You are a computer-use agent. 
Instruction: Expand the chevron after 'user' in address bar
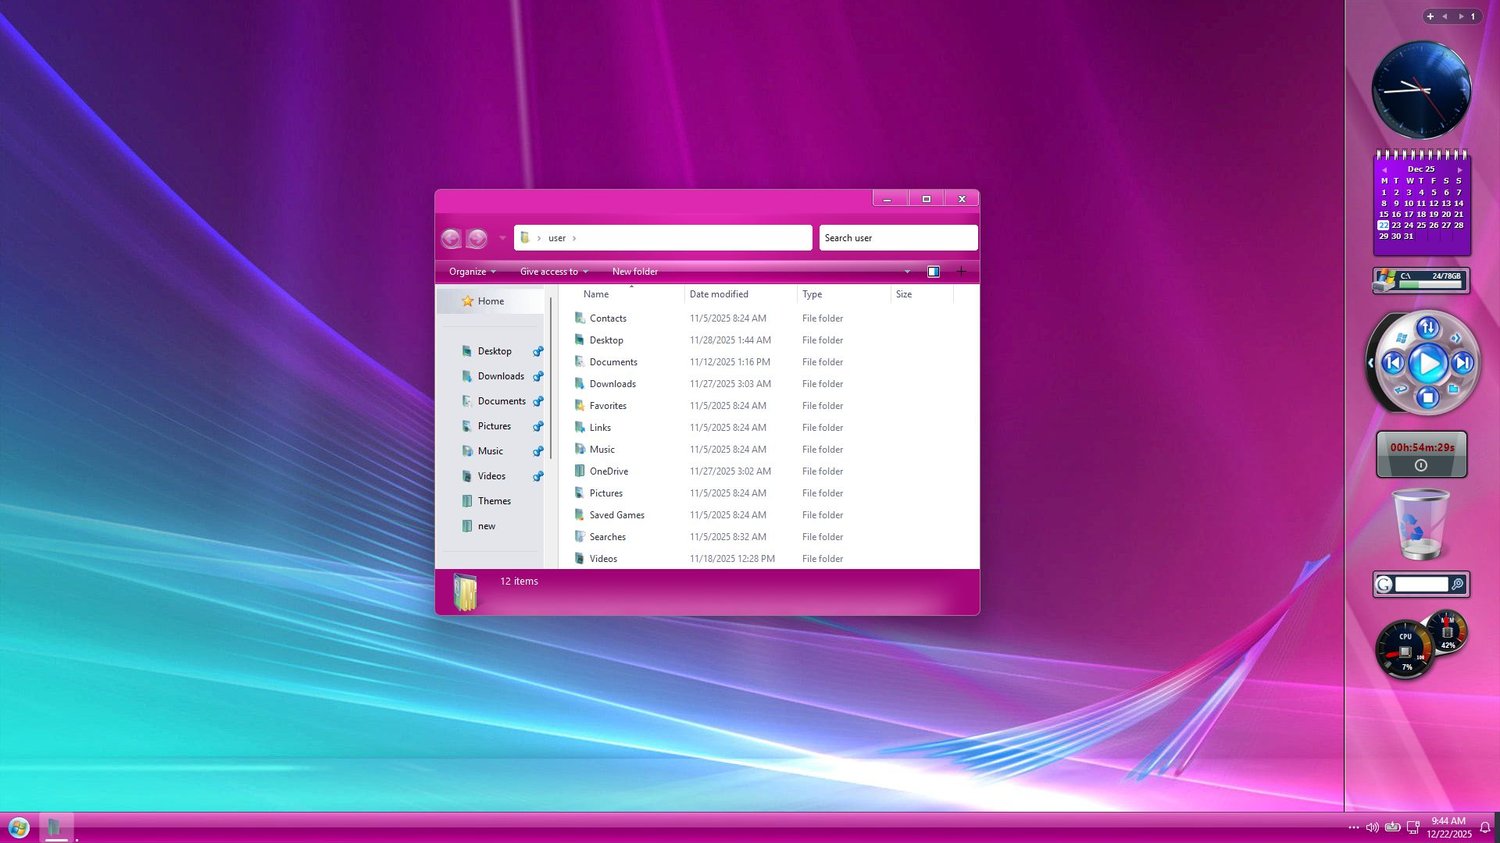(x=574, y=238)
